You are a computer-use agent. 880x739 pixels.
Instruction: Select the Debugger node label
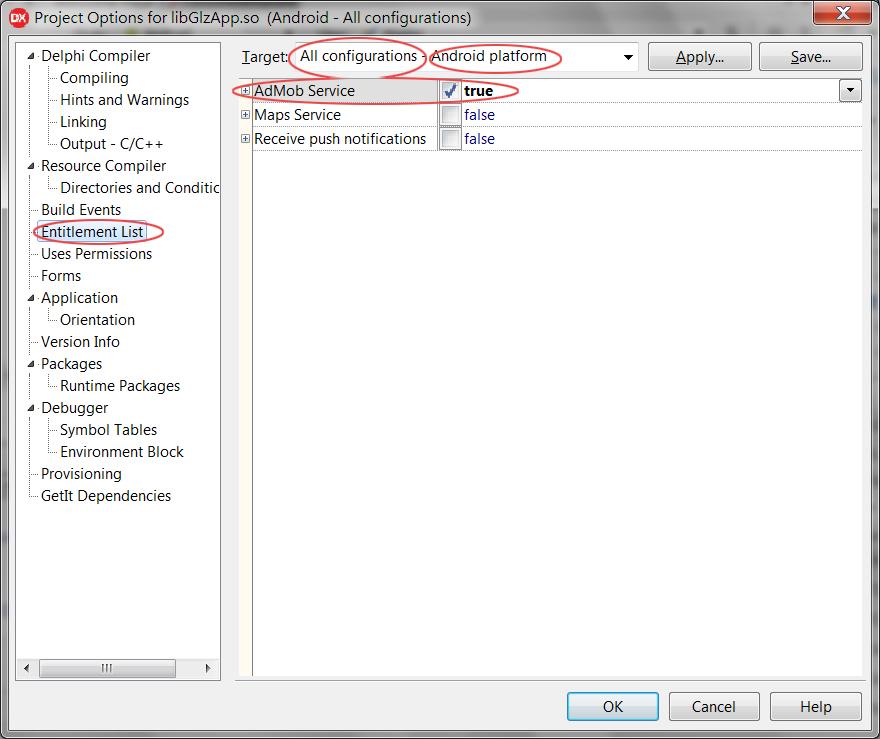74,408
